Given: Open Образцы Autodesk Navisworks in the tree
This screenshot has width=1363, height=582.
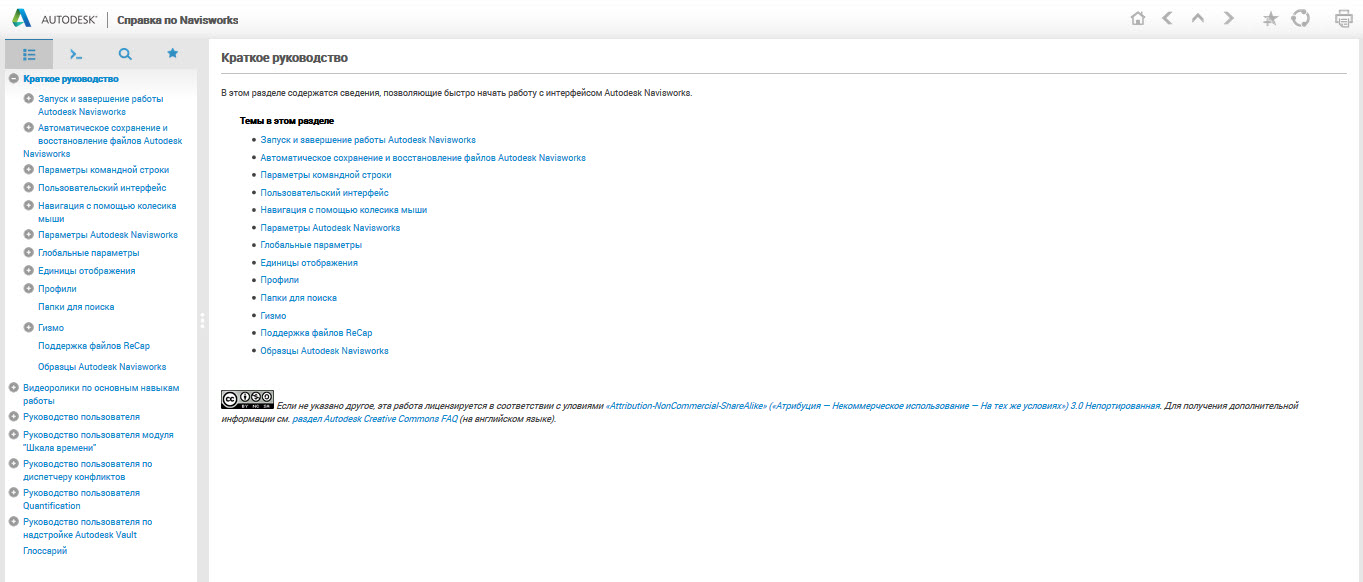Looking at the screenshot, I should (x=102, y=367).
